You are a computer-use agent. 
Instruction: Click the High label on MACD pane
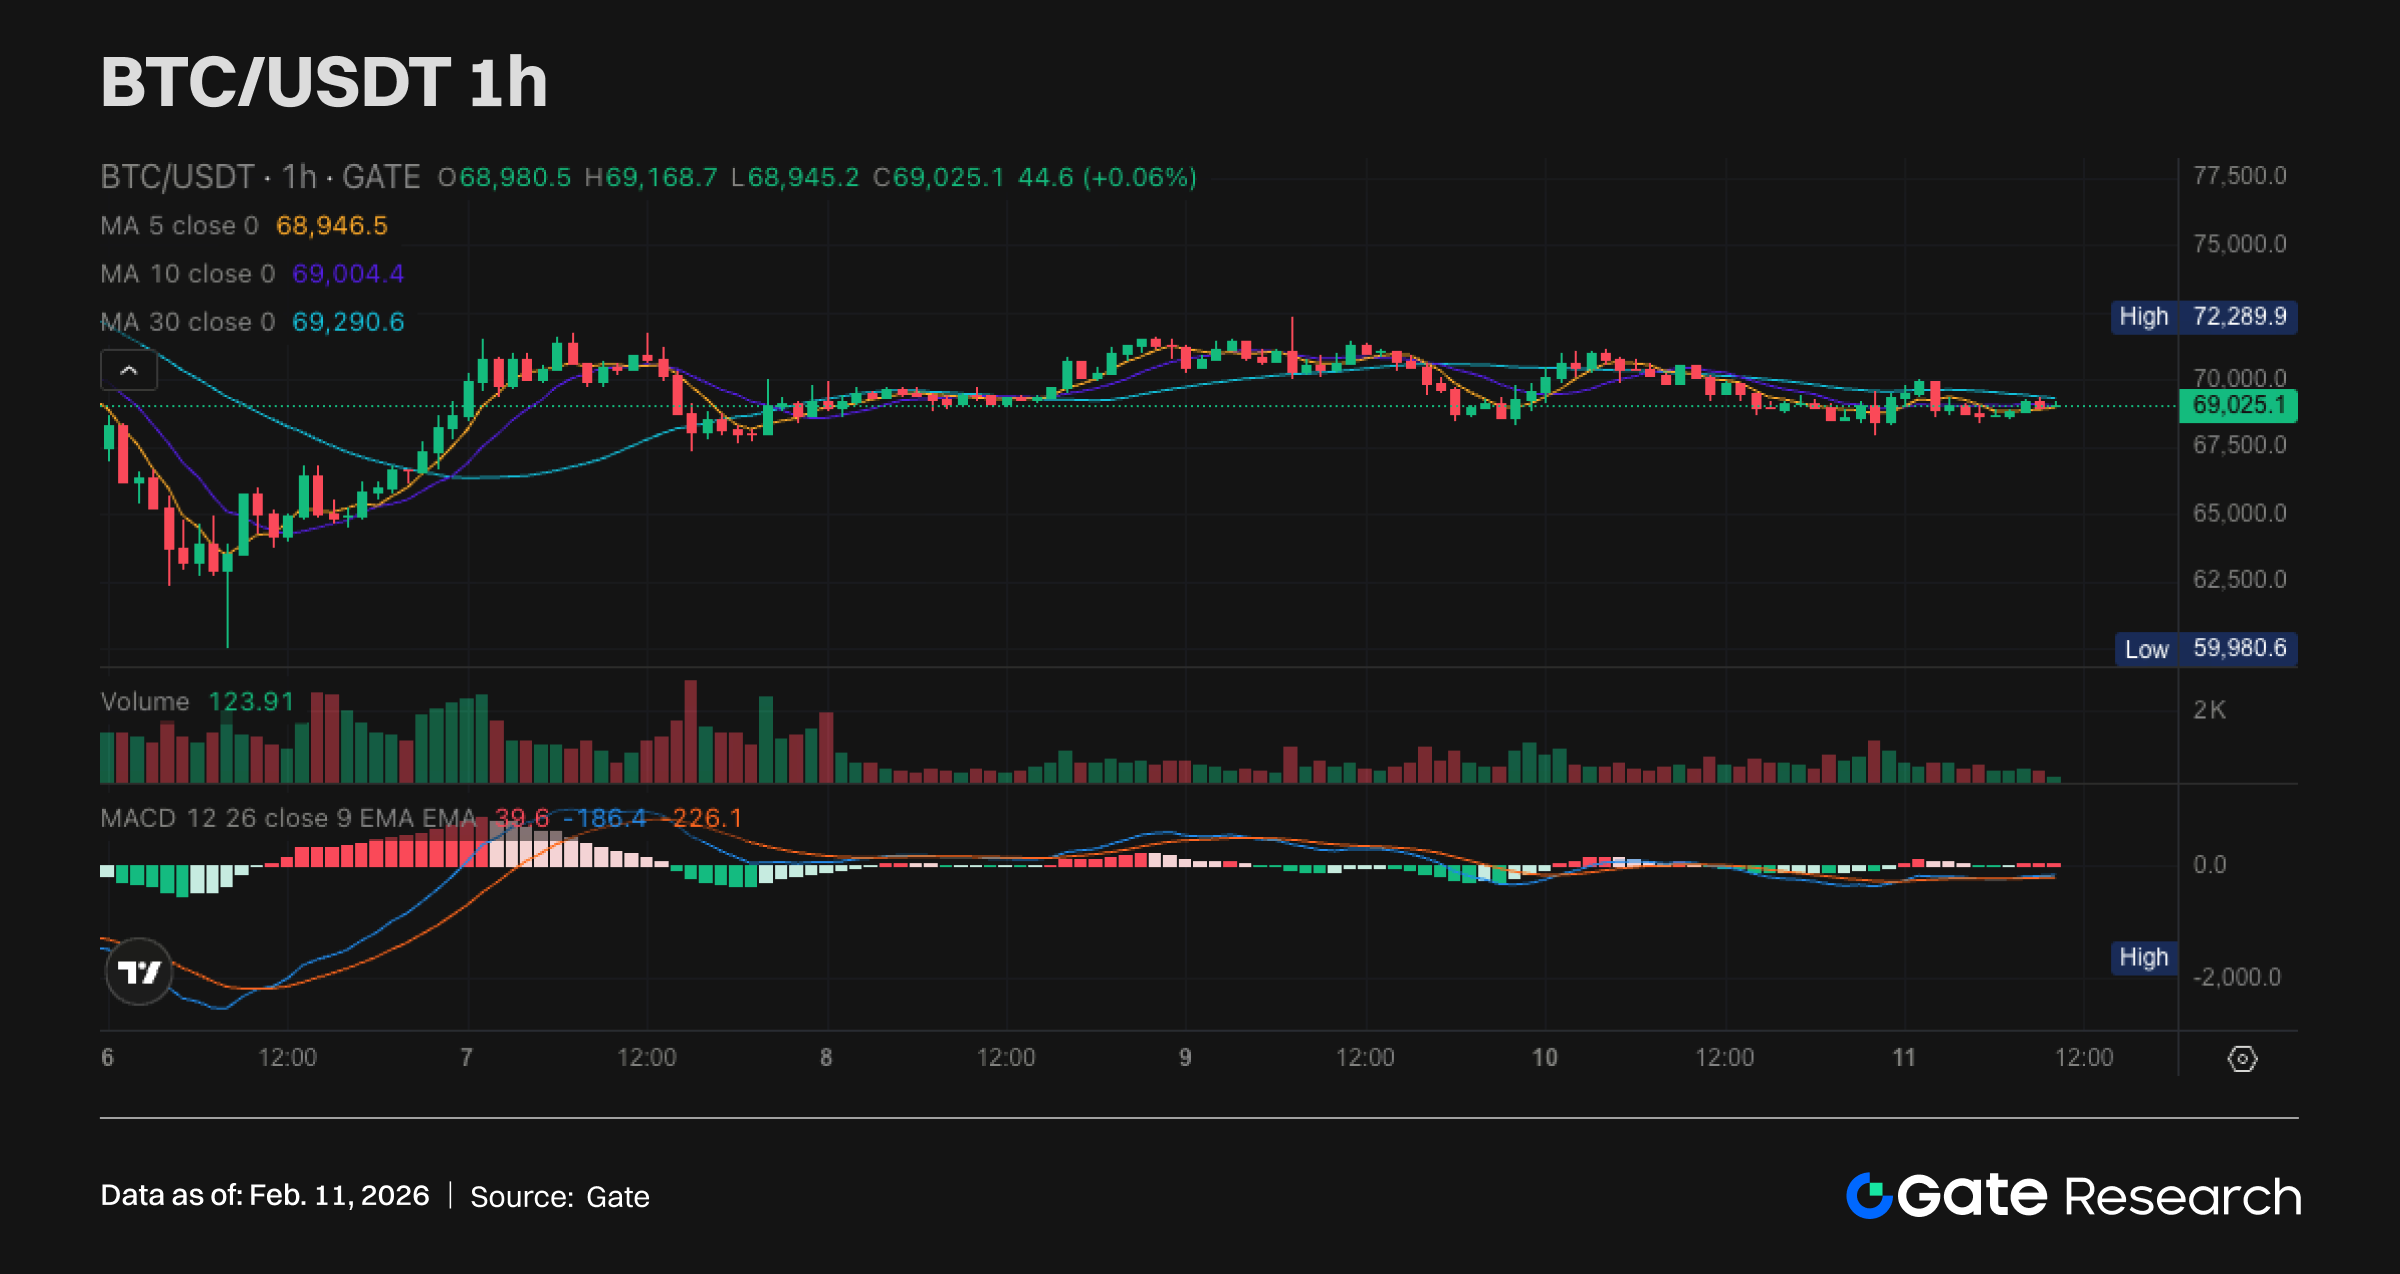tap(2143, 957)
